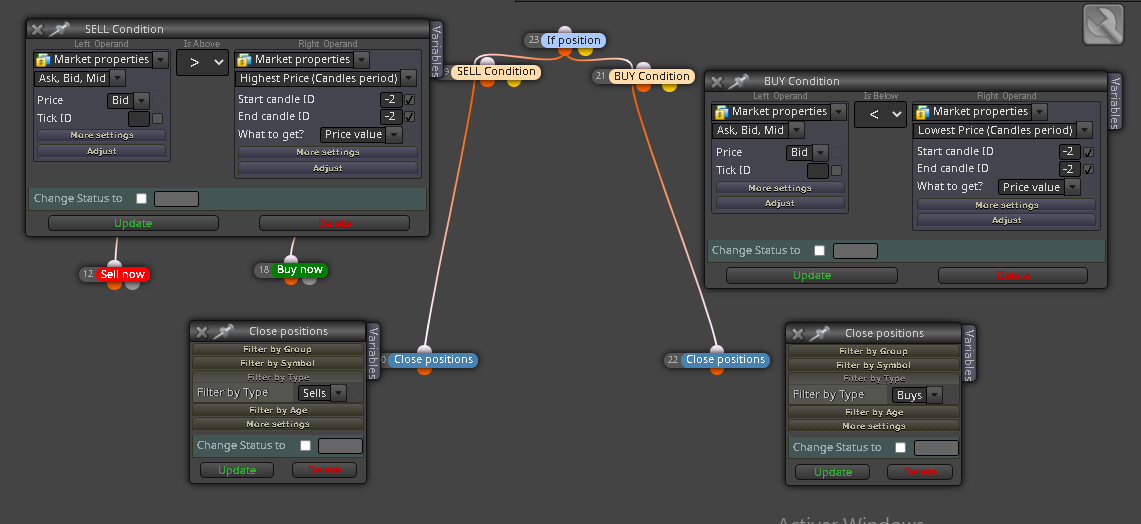This screenshot has height=524, width=1141.
Task: Open Variables tab of SELL Condition panel
Action: click(435, 49)
